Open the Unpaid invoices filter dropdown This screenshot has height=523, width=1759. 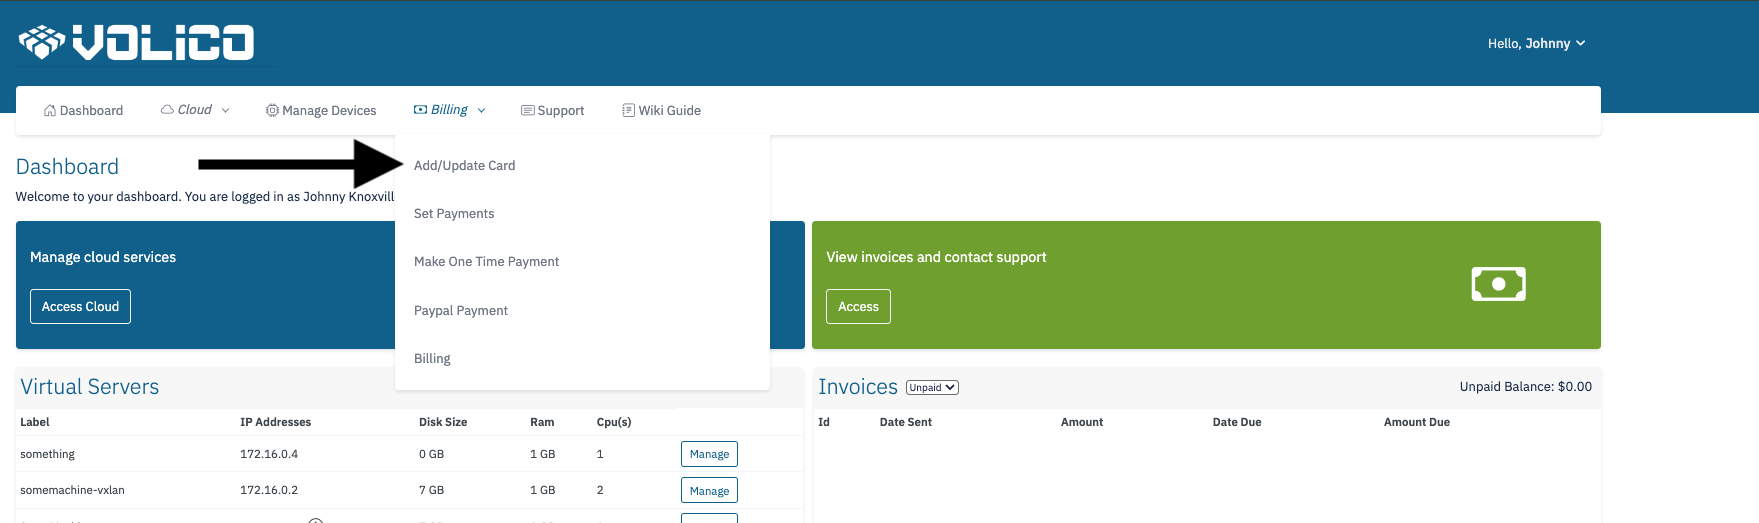point(932,388)
